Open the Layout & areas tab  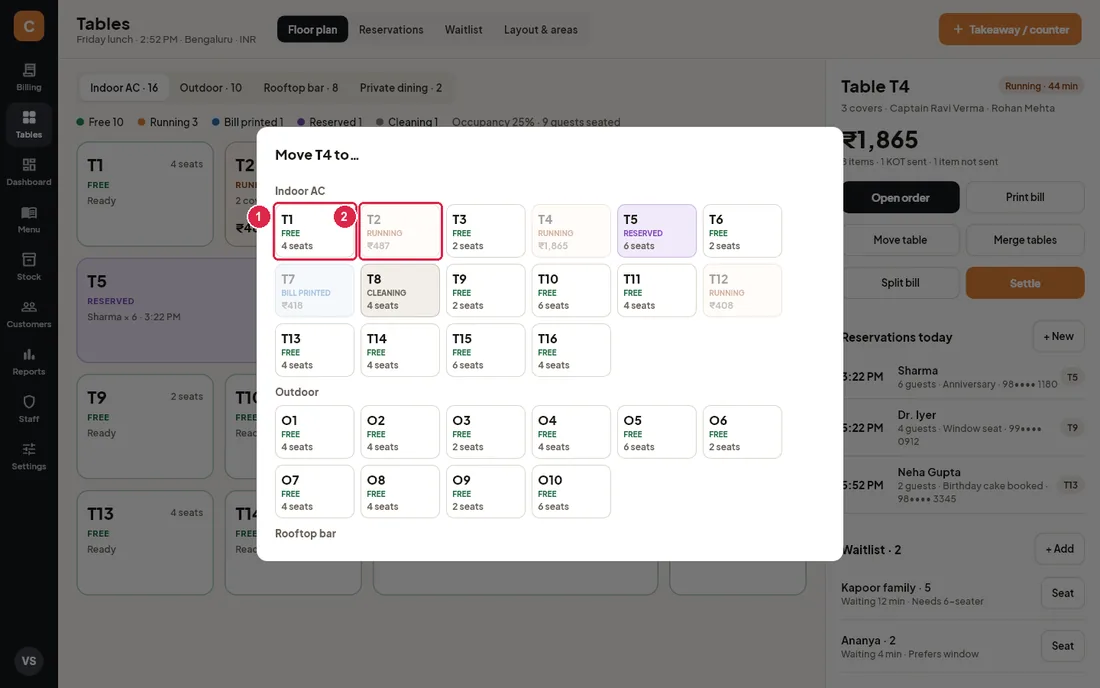pos(540,29)
